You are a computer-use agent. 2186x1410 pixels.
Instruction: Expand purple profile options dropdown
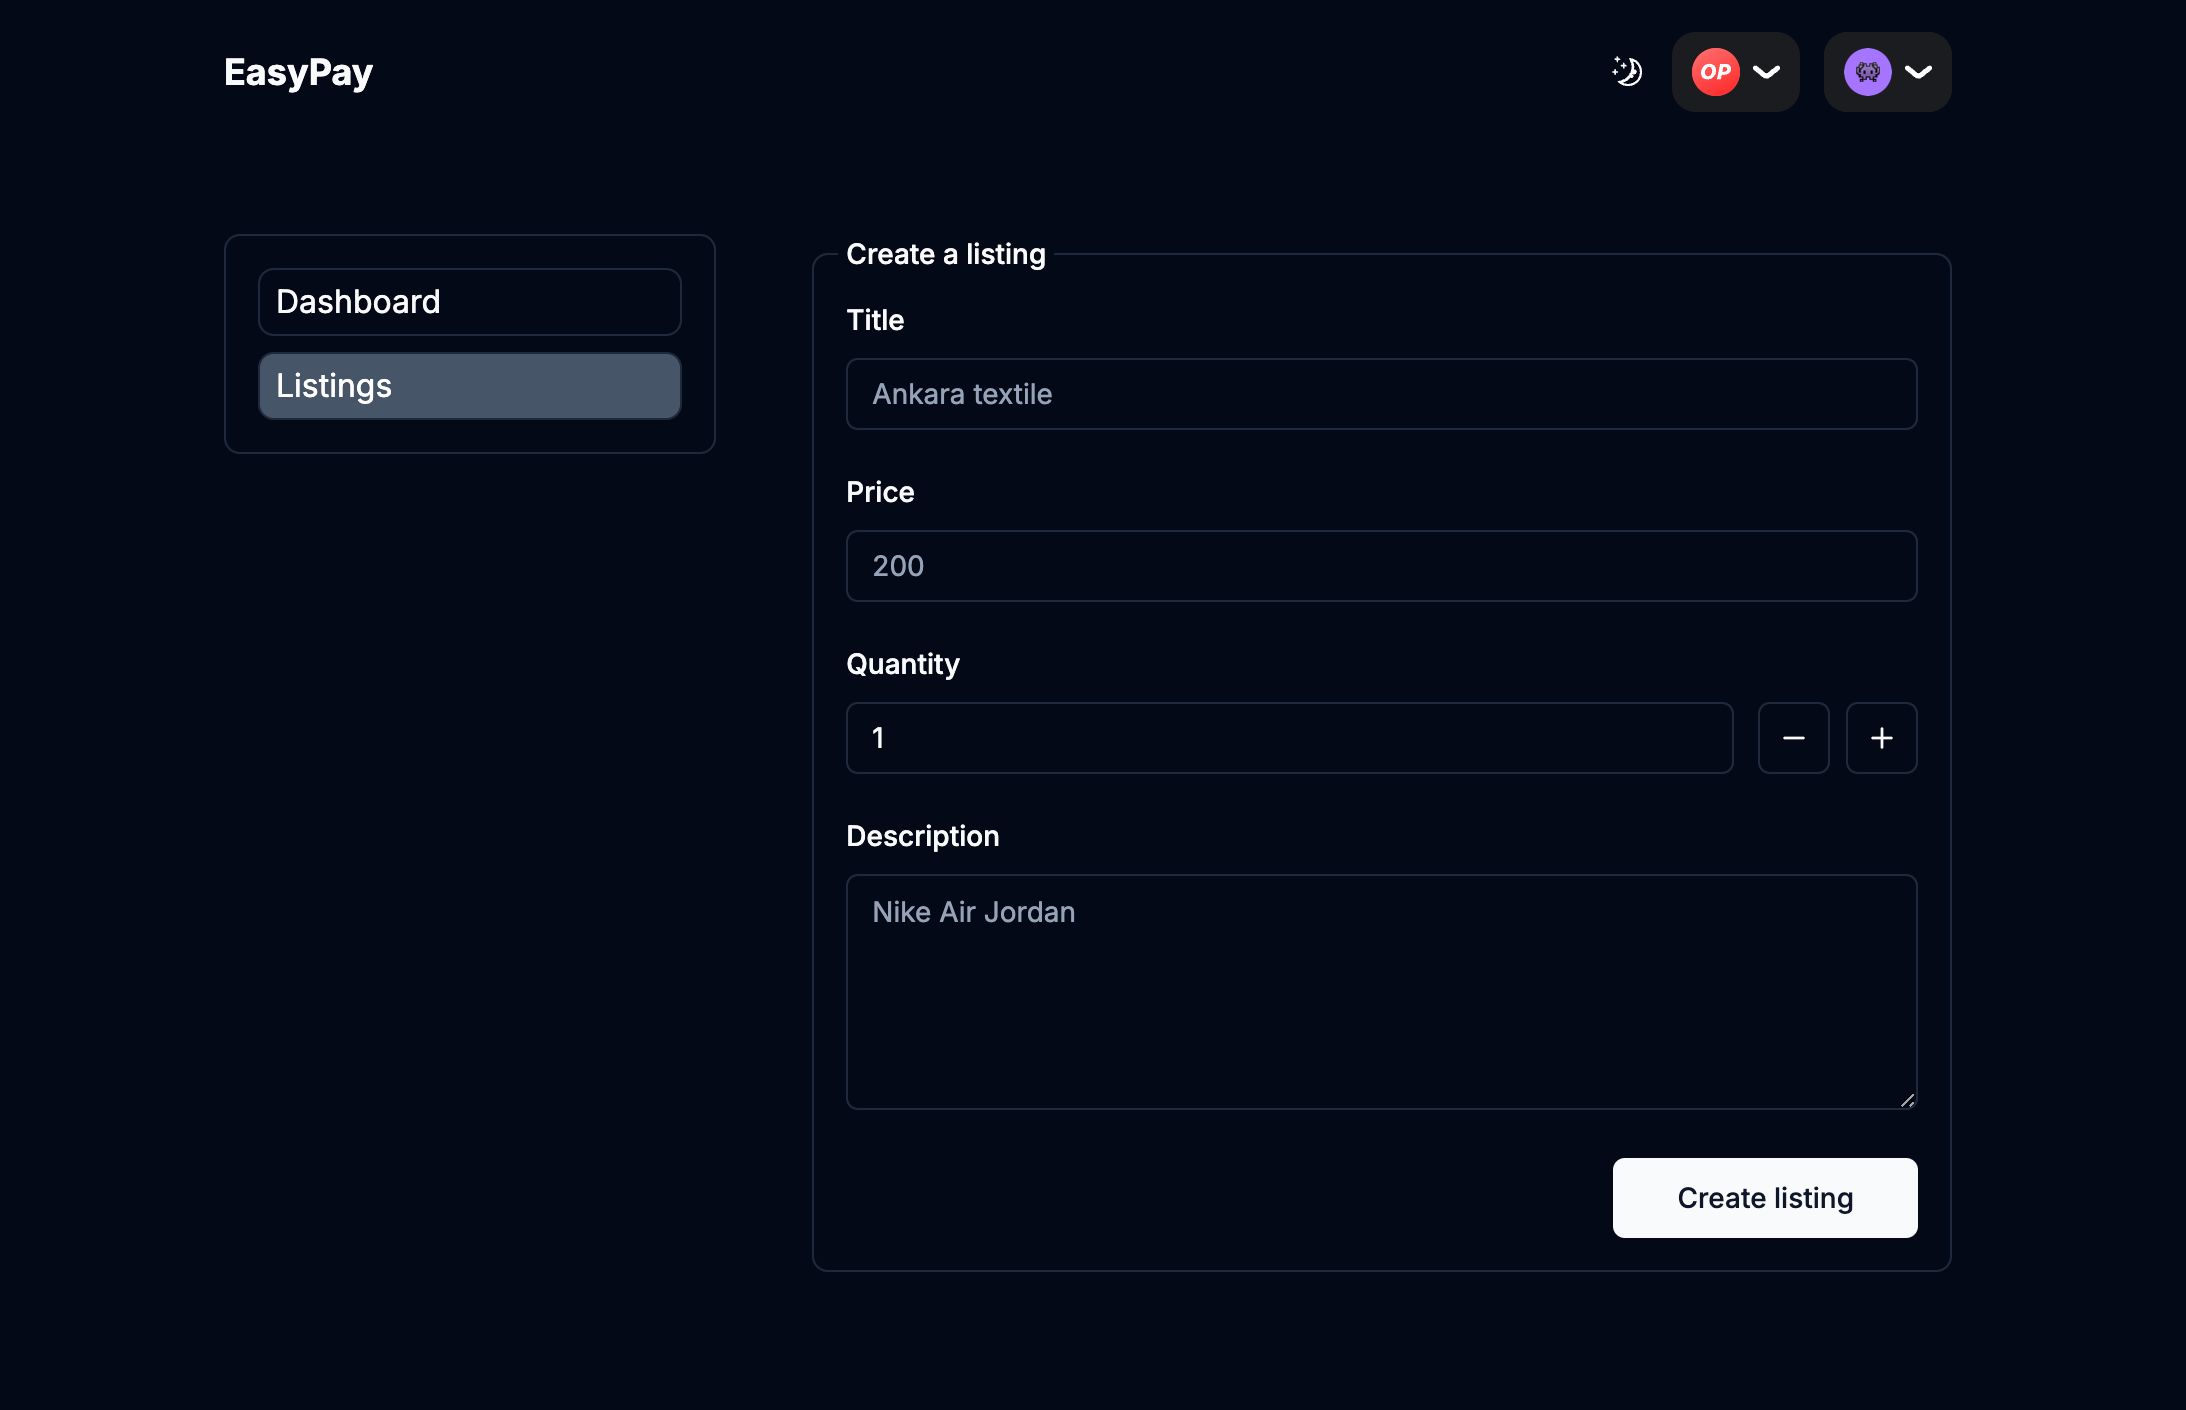pyautogui.click(x=1918, y=72)
